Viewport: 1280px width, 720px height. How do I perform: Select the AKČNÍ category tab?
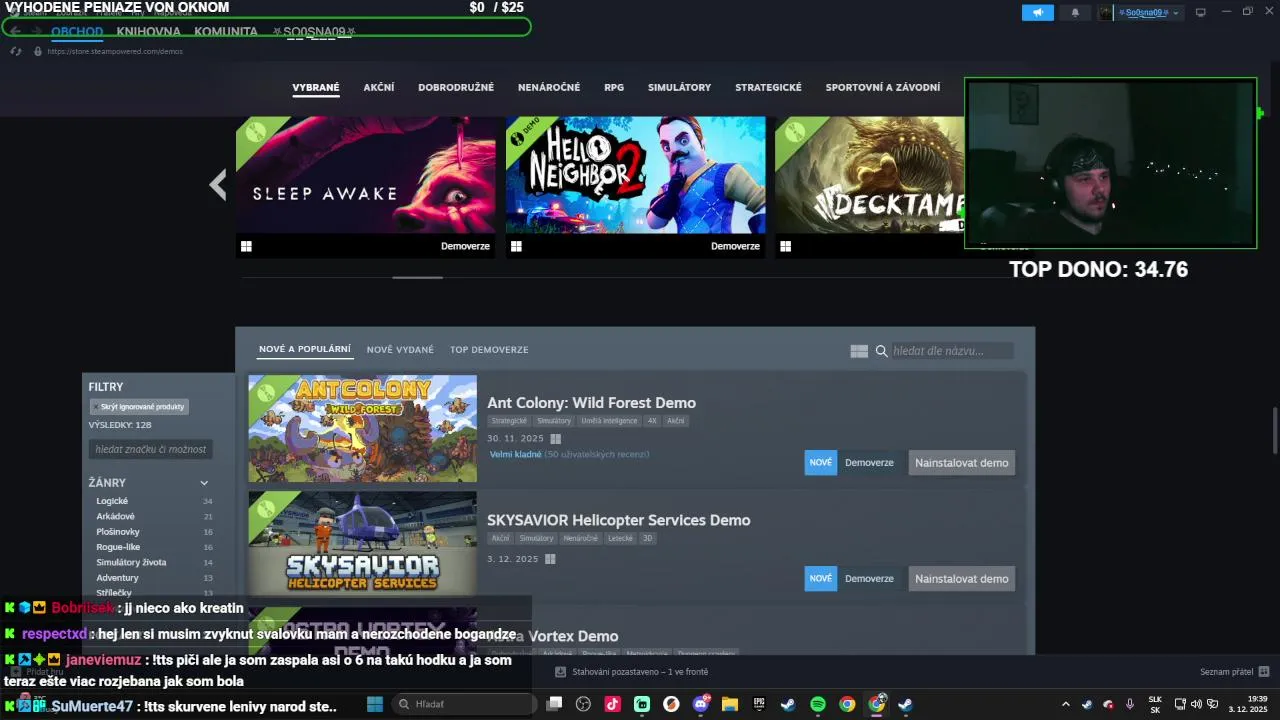[x=379, y=87]
